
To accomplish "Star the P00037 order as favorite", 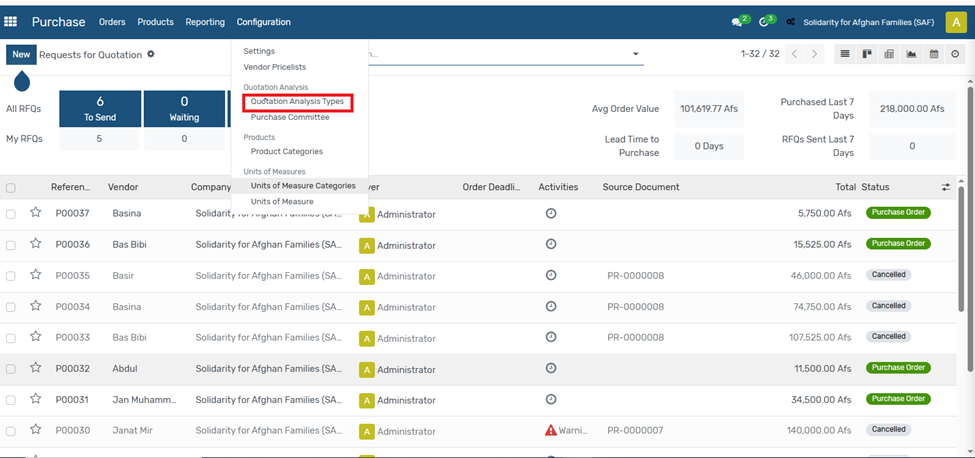I will (35, 213).
